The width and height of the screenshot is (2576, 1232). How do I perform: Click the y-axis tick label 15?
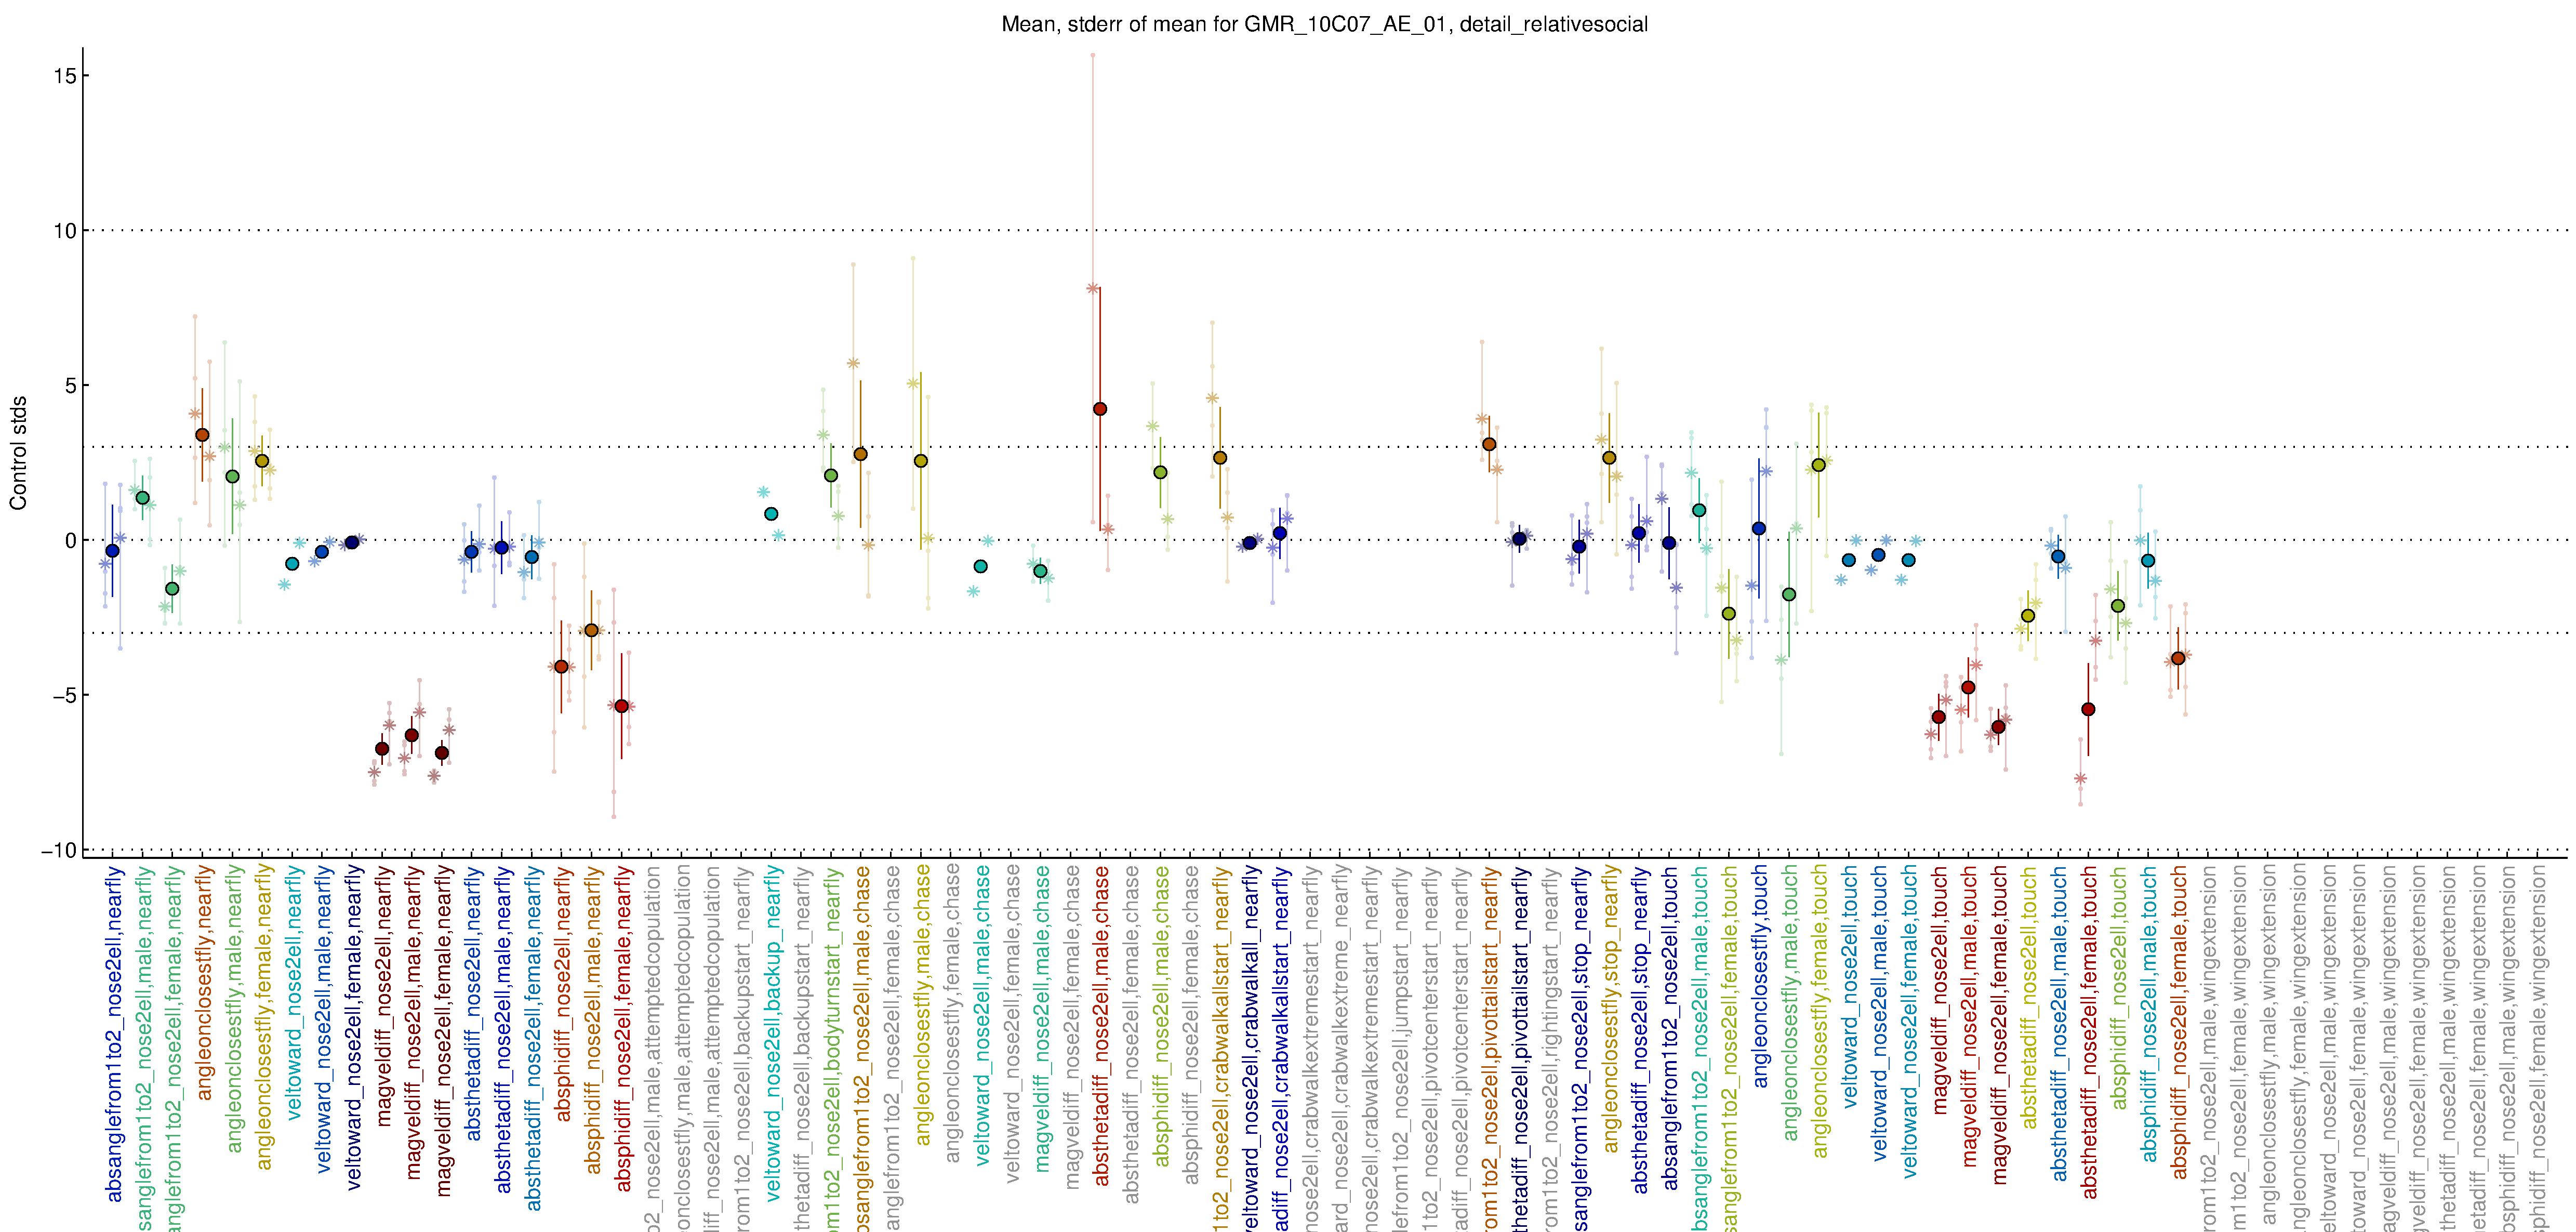tap(65, 76)
